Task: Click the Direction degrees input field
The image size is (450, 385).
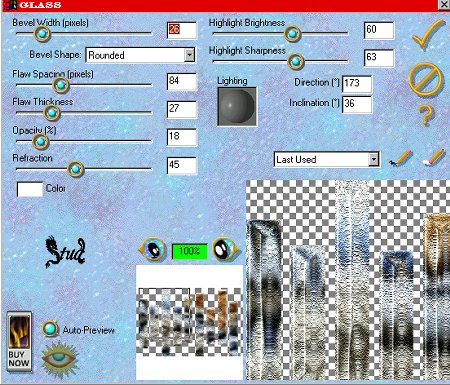Action: point(357,84)
